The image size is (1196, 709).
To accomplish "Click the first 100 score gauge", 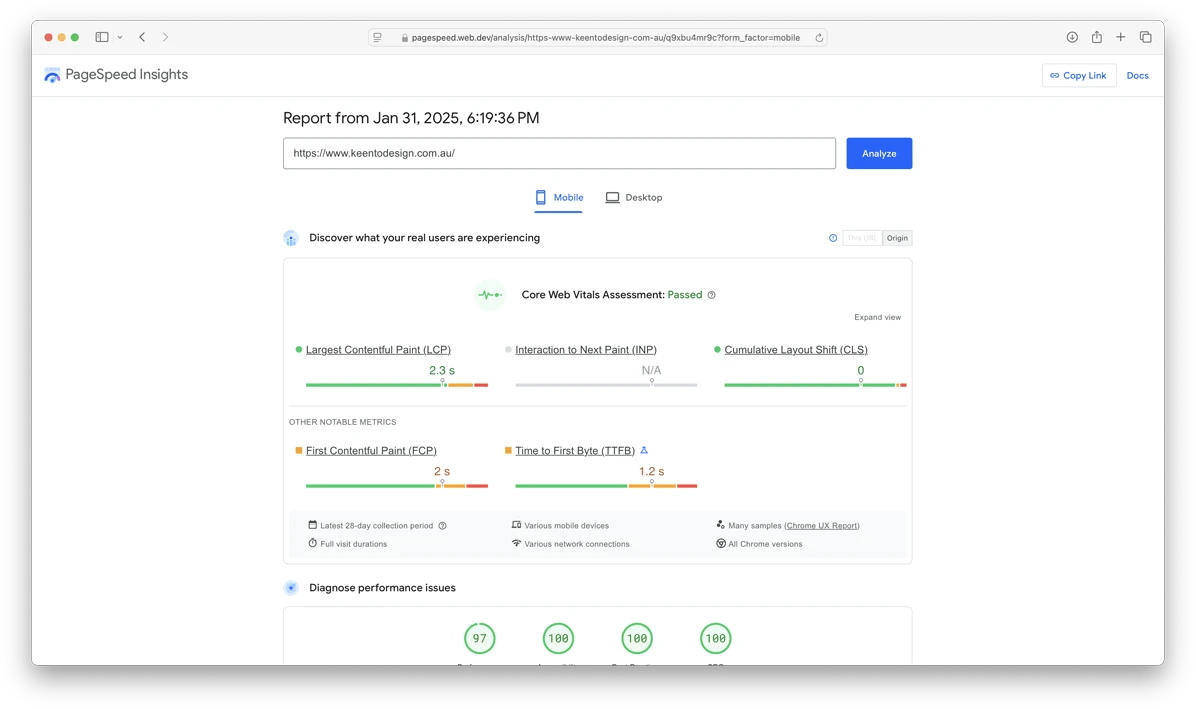I will [x=558, y=638].
